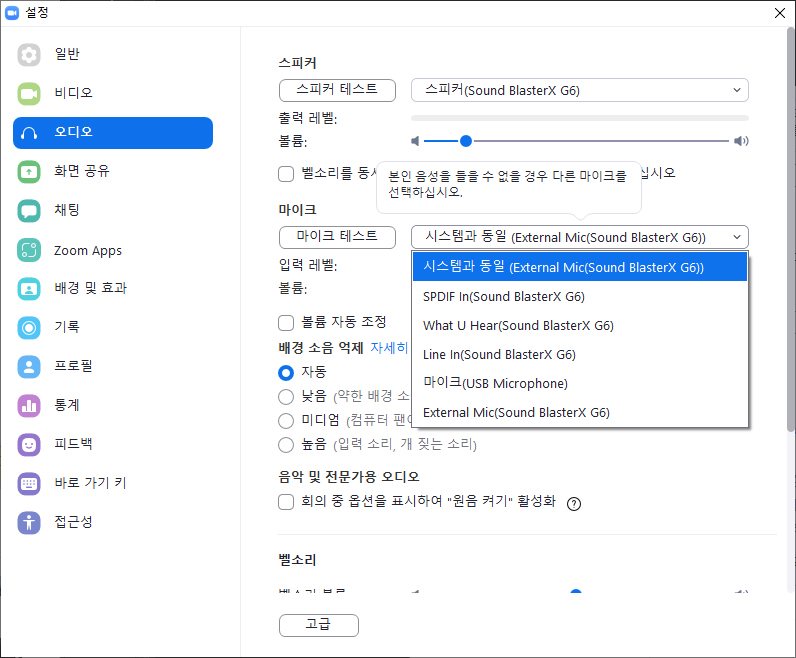Click the 화면 공유 icon

29,172
